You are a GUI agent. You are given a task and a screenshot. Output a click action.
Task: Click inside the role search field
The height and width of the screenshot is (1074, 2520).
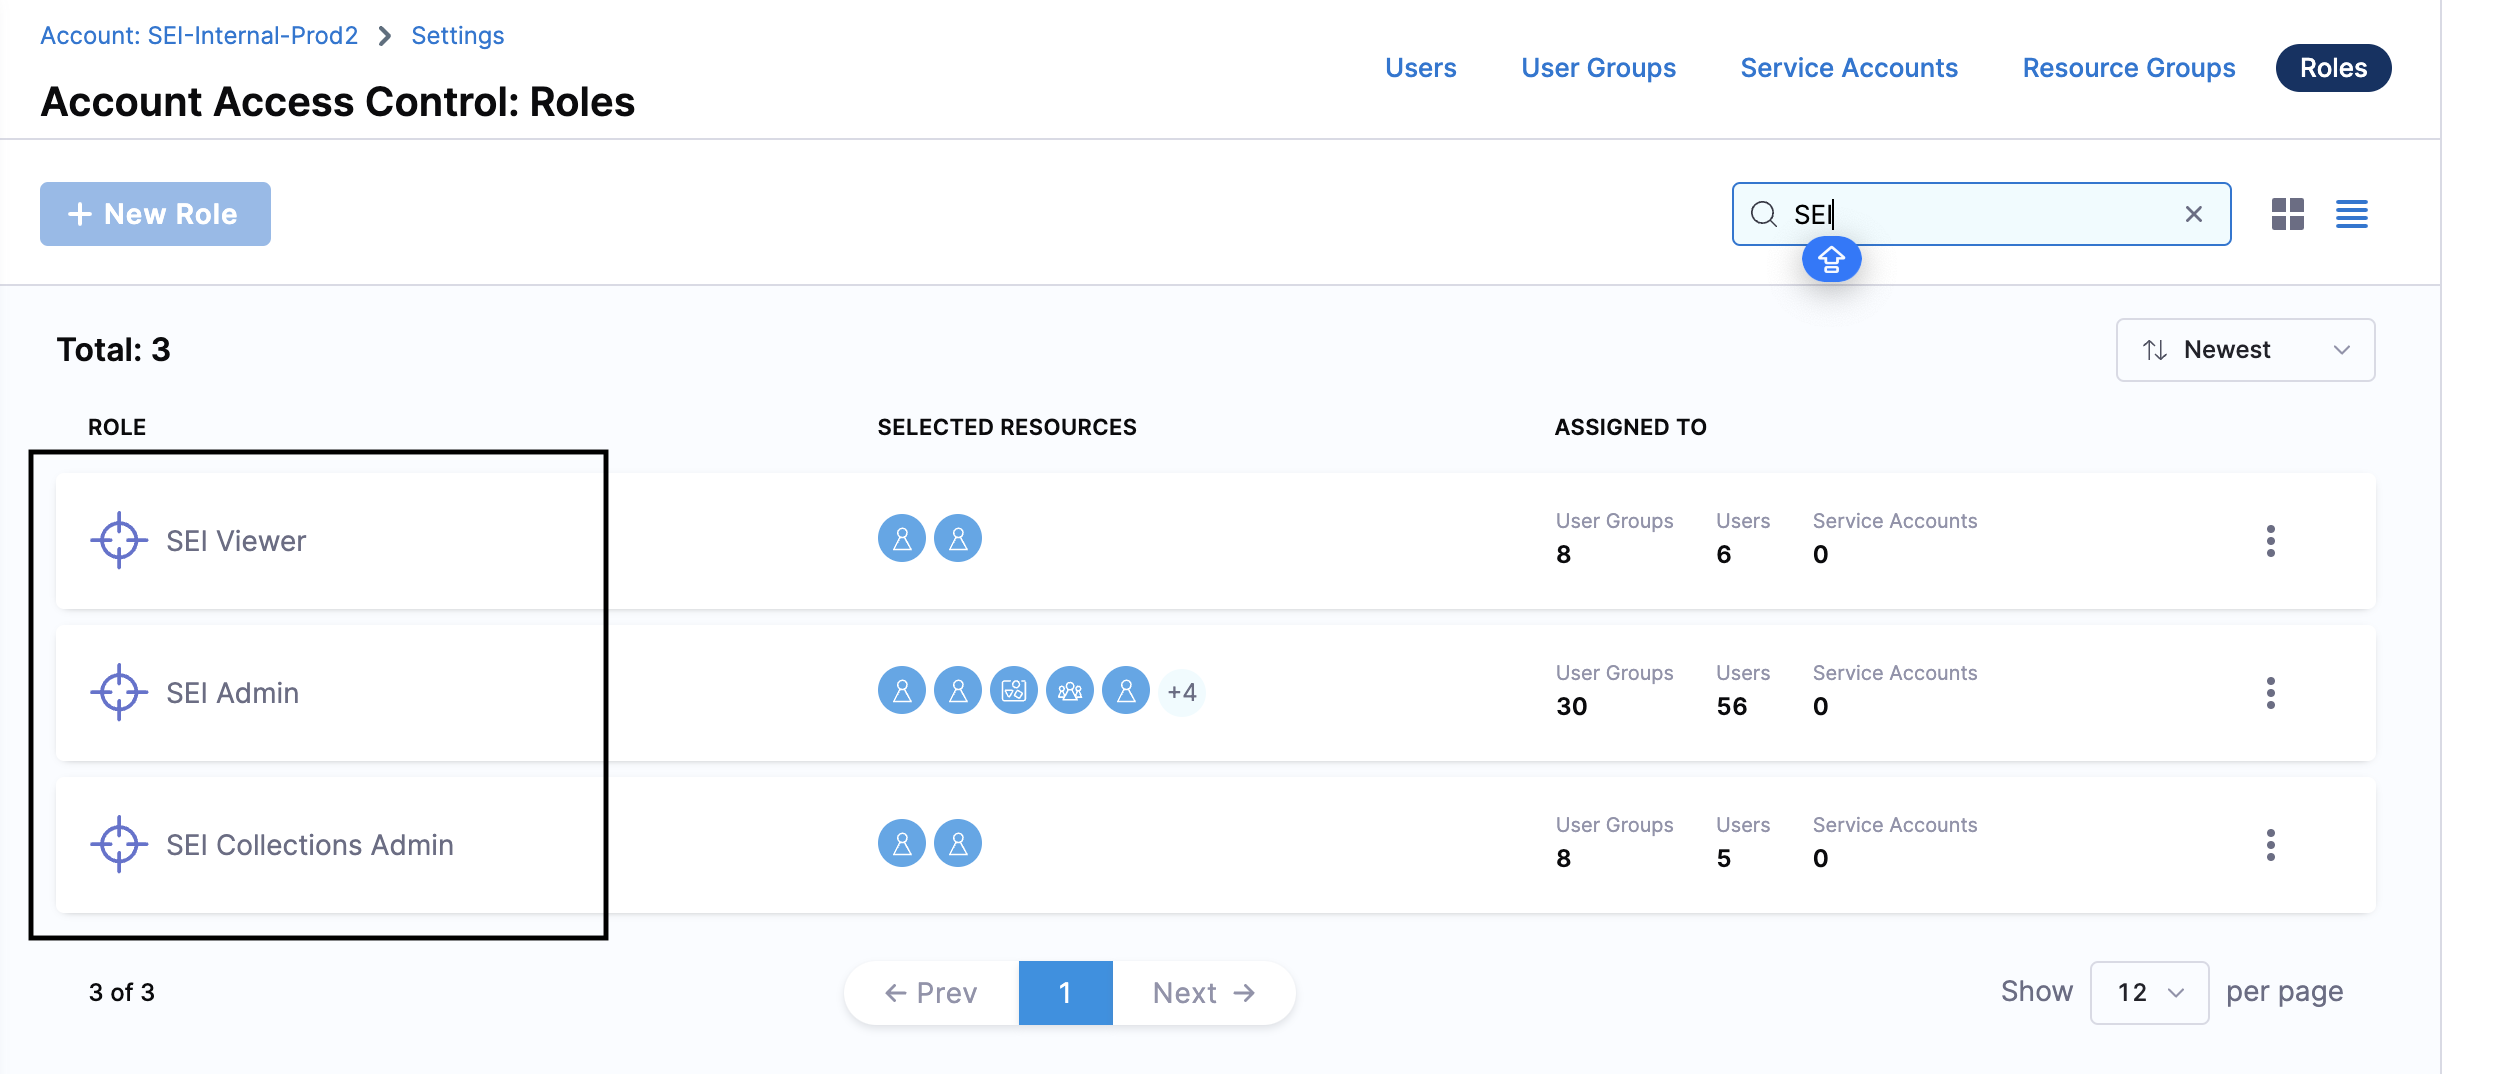(x=1990, y=214)
